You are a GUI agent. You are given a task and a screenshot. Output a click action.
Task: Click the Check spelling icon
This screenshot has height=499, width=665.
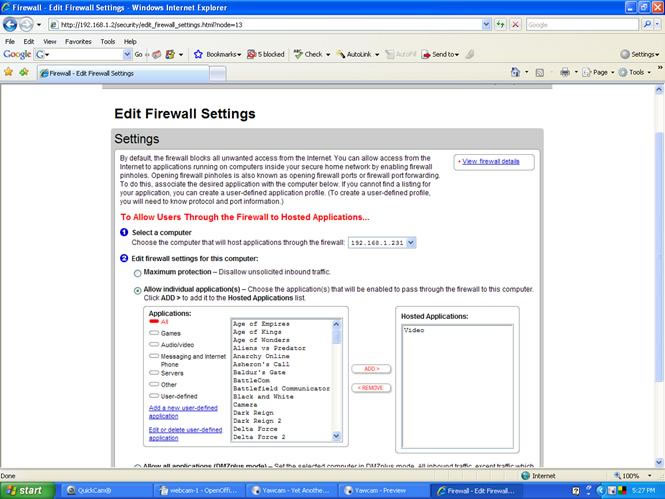(298, 54)
